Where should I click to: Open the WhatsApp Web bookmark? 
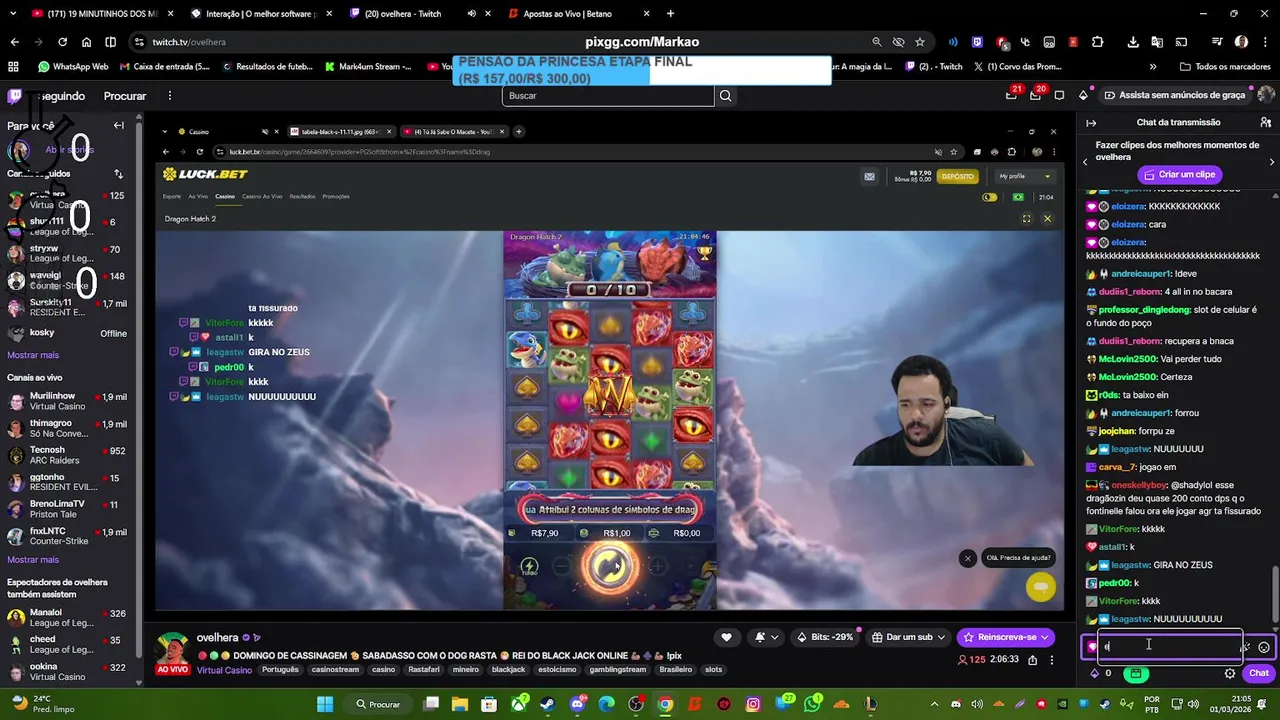tap(73, 67)
